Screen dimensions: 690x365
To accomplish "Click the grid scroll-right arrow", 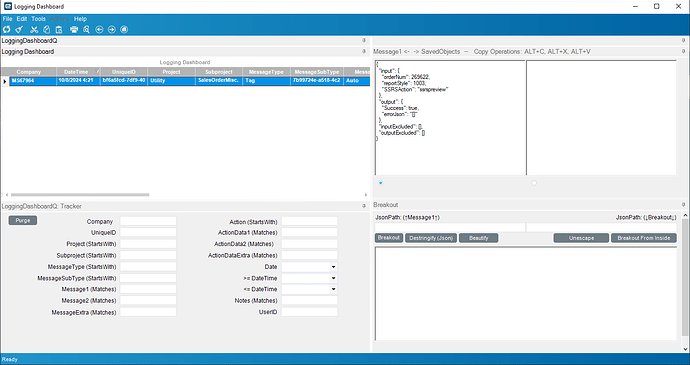I will [x=366, y=195].
